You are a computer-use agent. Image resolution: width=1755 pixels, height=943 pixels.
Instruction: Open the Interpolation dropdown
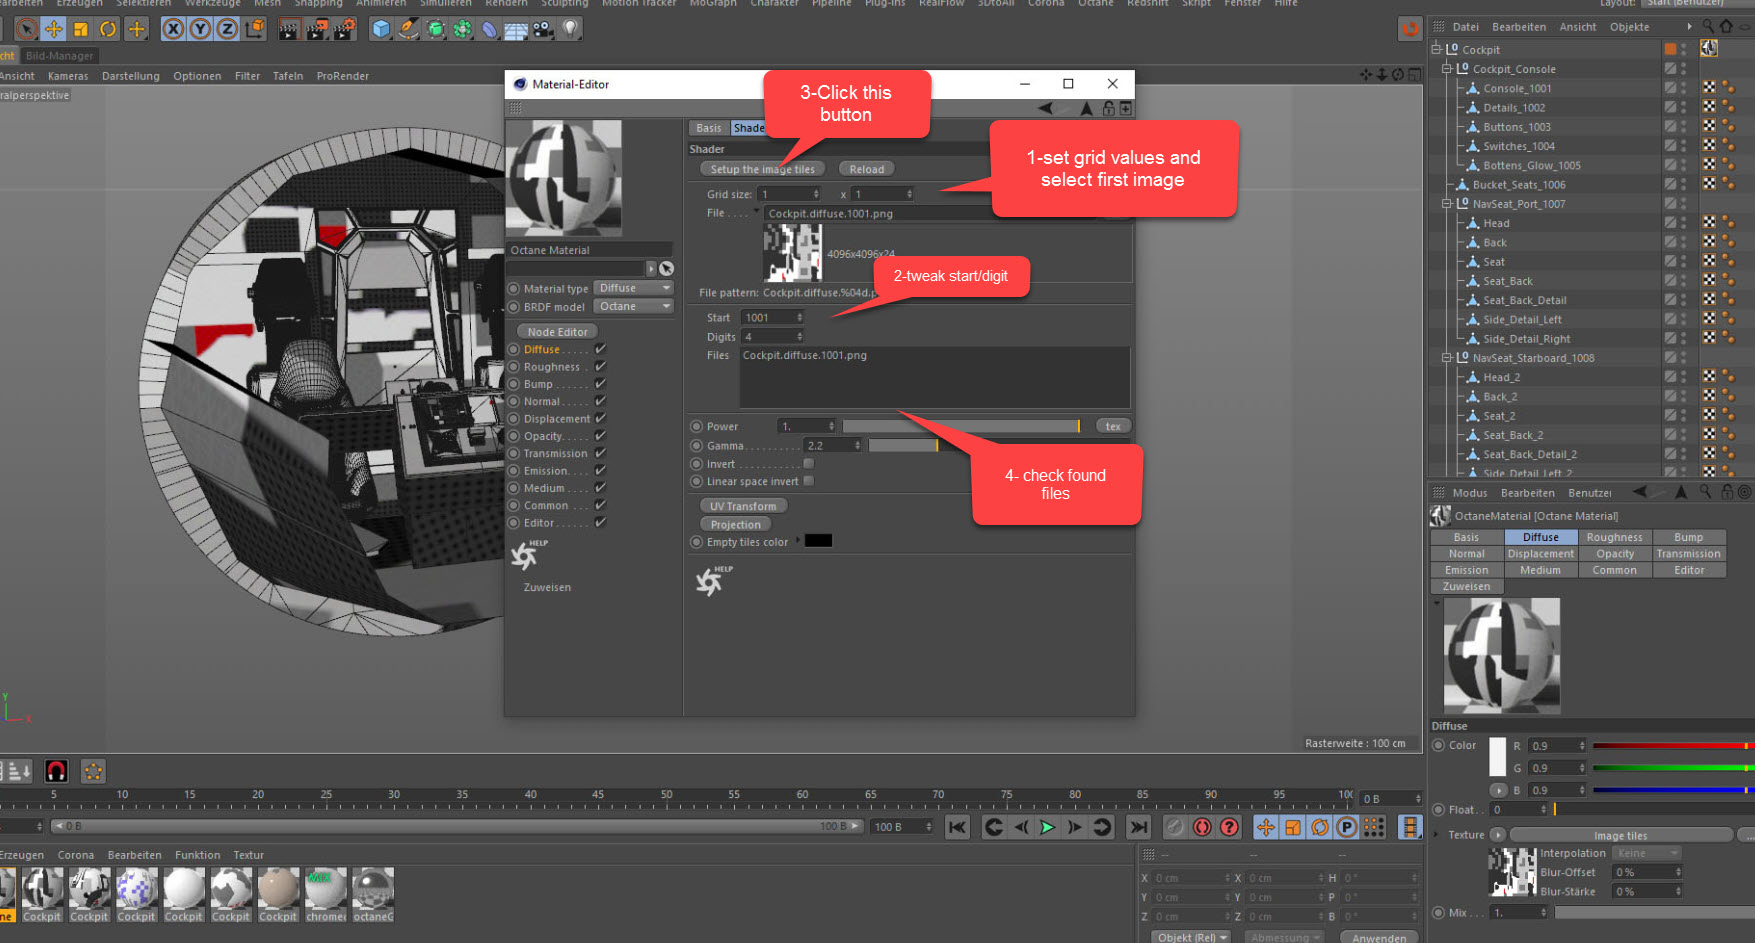click(1647, 853)
